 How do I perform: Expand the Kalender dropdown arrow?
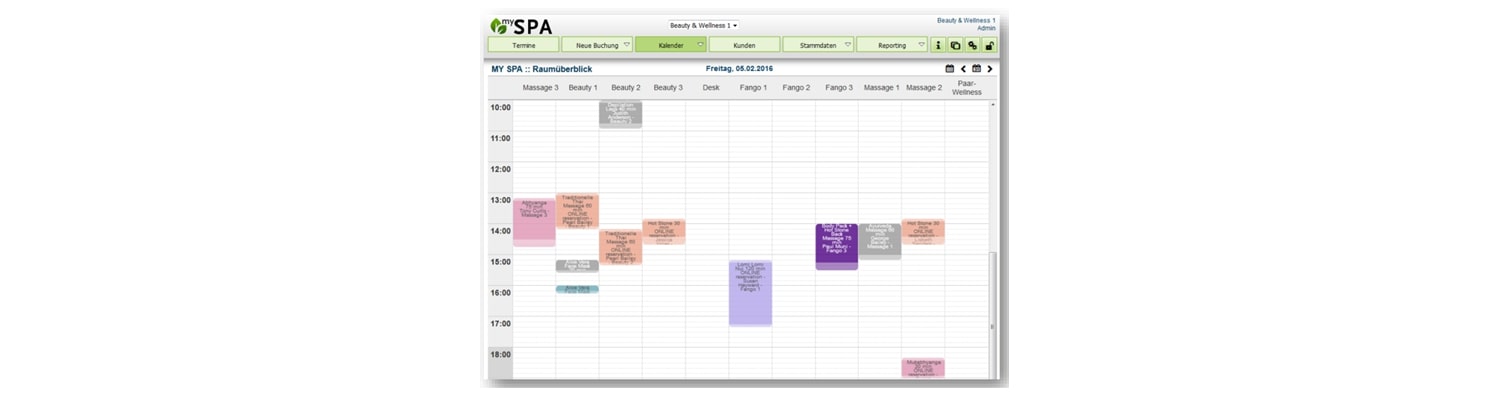(701, 45)
